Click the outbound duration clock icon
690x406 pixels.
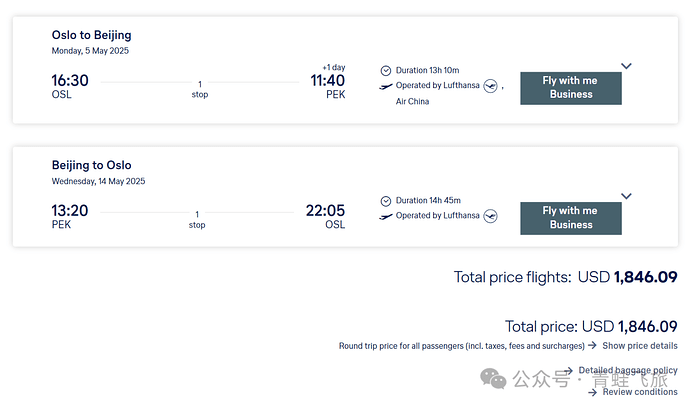coord(385,70)
